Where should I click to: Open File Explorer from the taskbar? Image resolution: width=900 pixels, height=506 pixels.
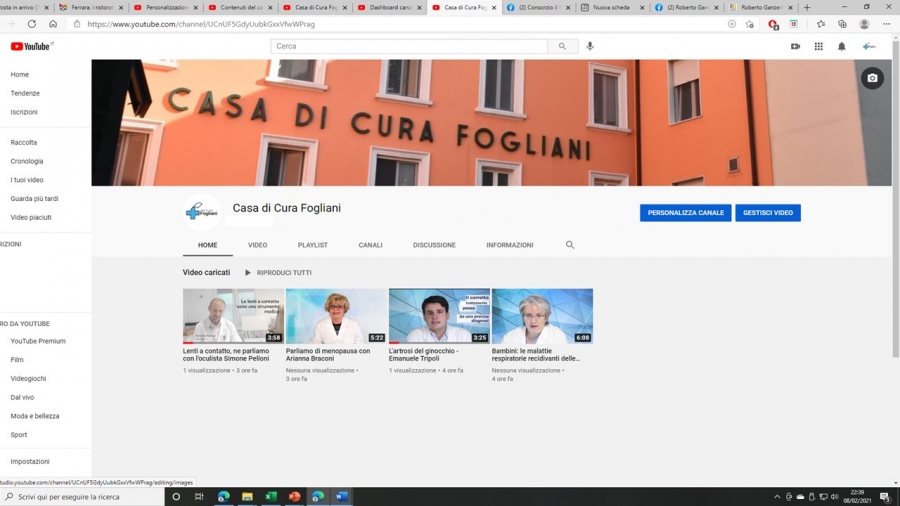(x=247, y=496)
